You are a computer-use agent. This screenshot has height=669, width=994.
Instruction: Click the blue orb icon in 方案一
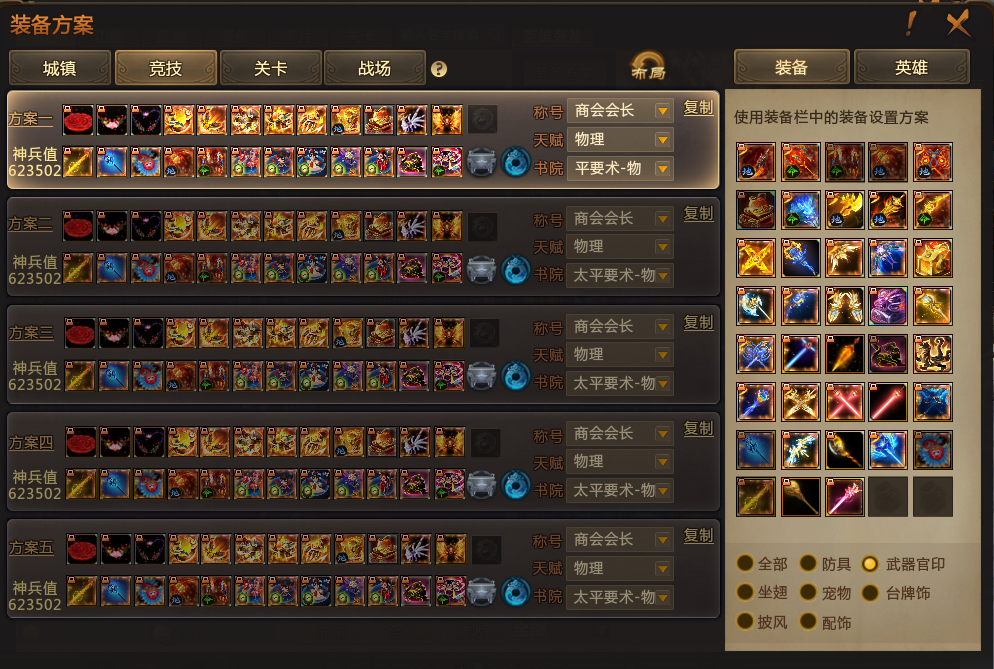point(515,162)
